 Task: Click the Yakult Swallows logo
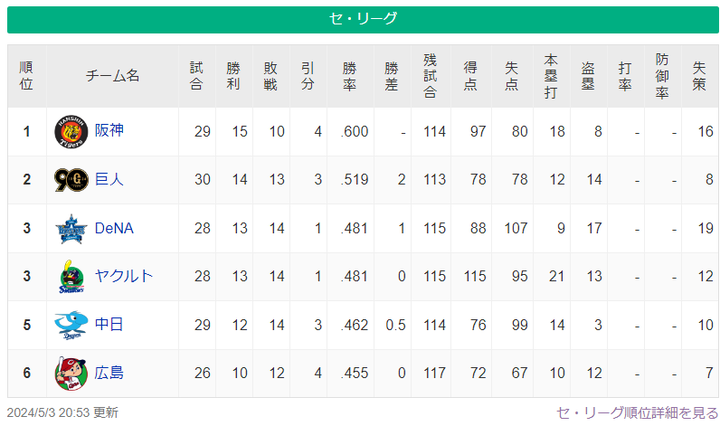(x=72, y=276)
